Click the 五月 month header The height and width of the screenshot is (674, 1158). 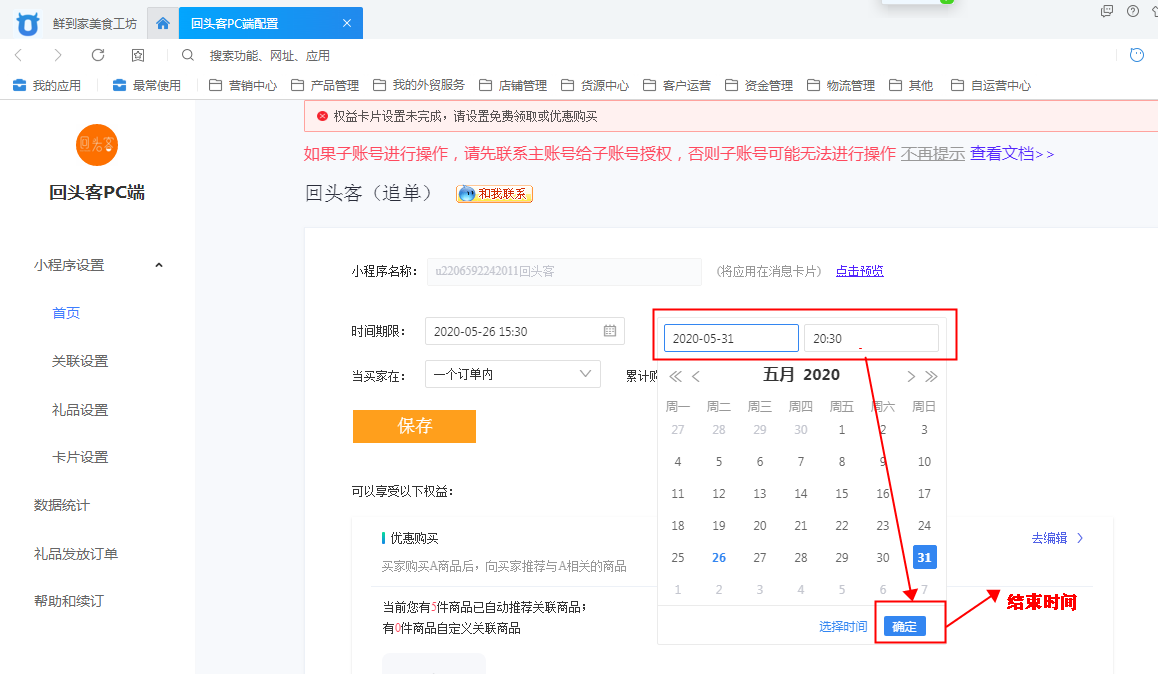(x=778, y=375)
